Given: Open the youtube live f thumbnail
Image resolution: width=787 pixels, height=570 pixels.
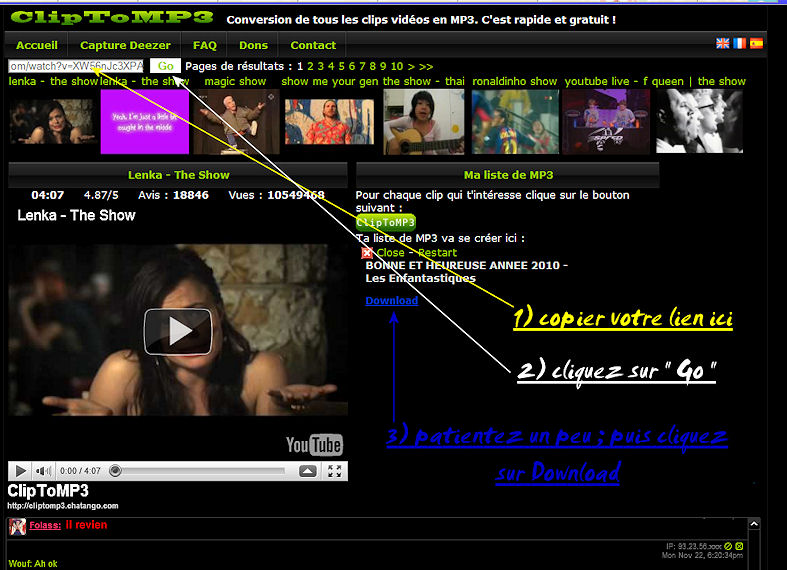Looking at the screenshot, I should pyautogui.click(x=606, y=121).
